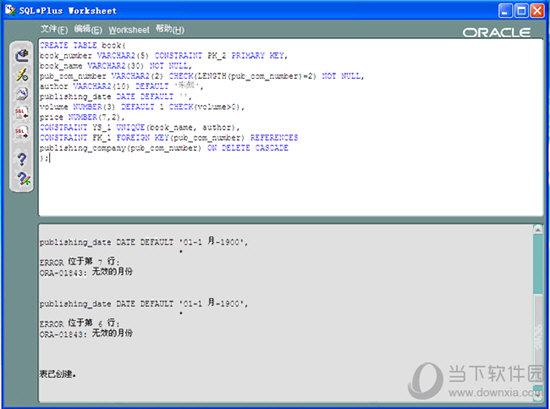Maximize the SQL*Plus Worksheet window
The width and height of the screenshot is (550, 409).
(x=521, y=11)
